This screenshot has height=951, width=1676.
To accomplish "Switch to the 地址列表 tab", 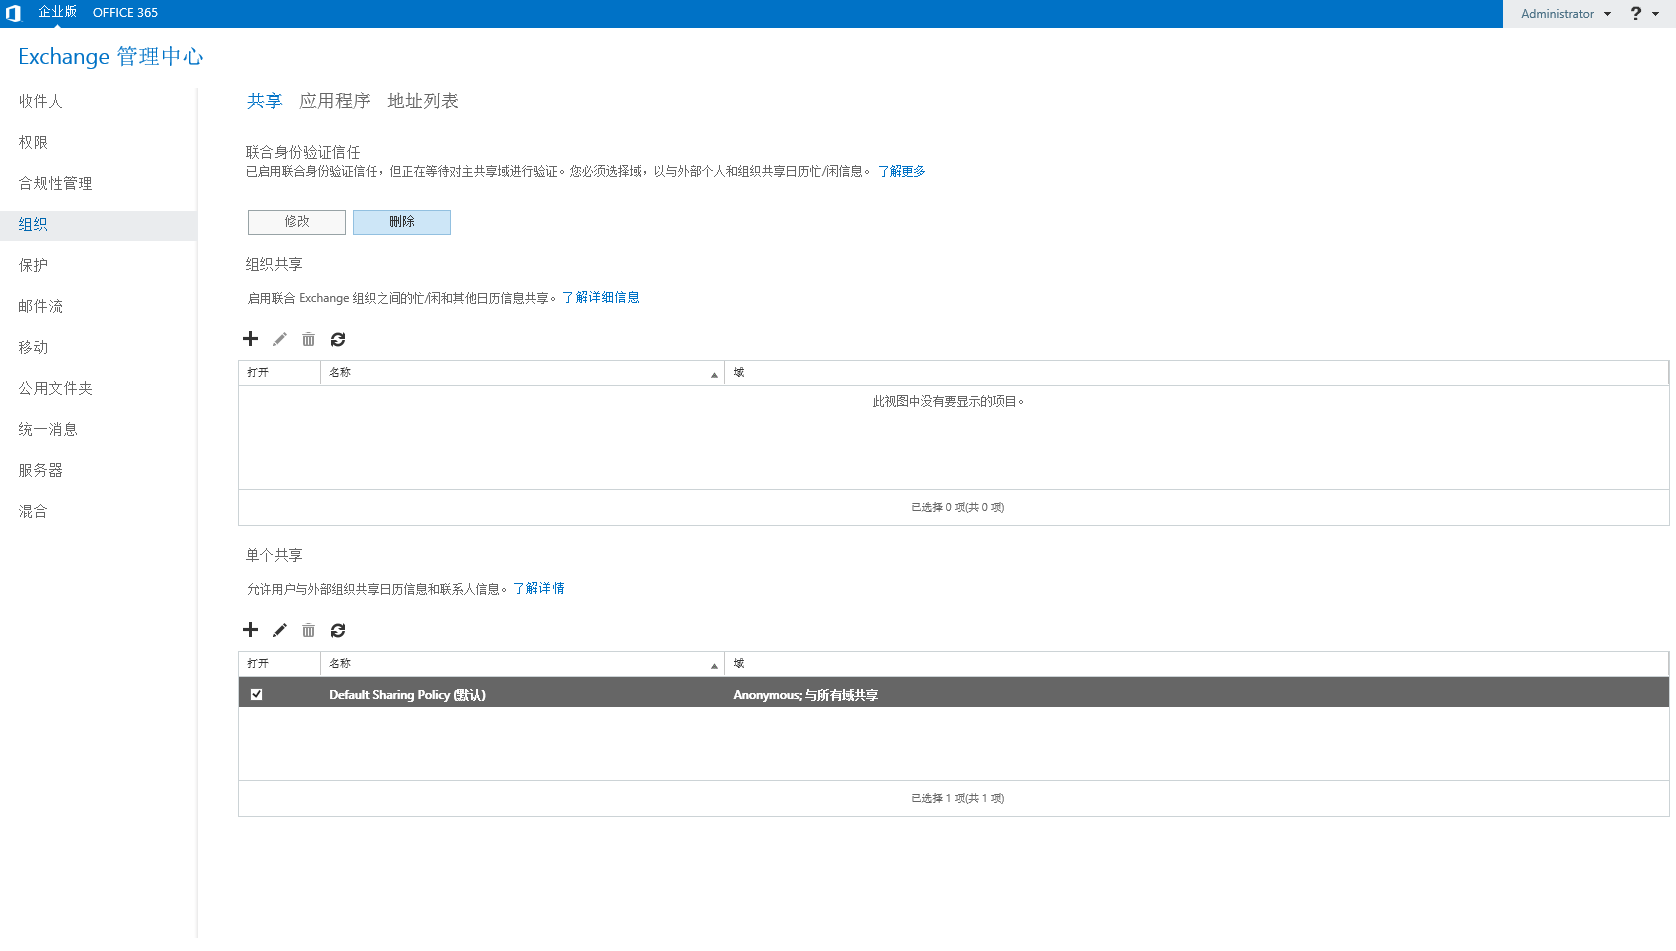I will click(423, 101).
